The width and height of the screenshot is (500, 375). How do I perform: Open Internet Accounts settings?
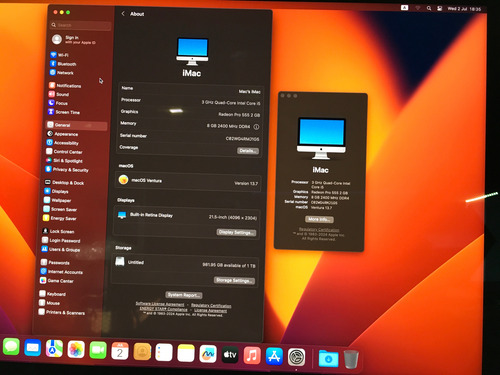coord(62,272)
